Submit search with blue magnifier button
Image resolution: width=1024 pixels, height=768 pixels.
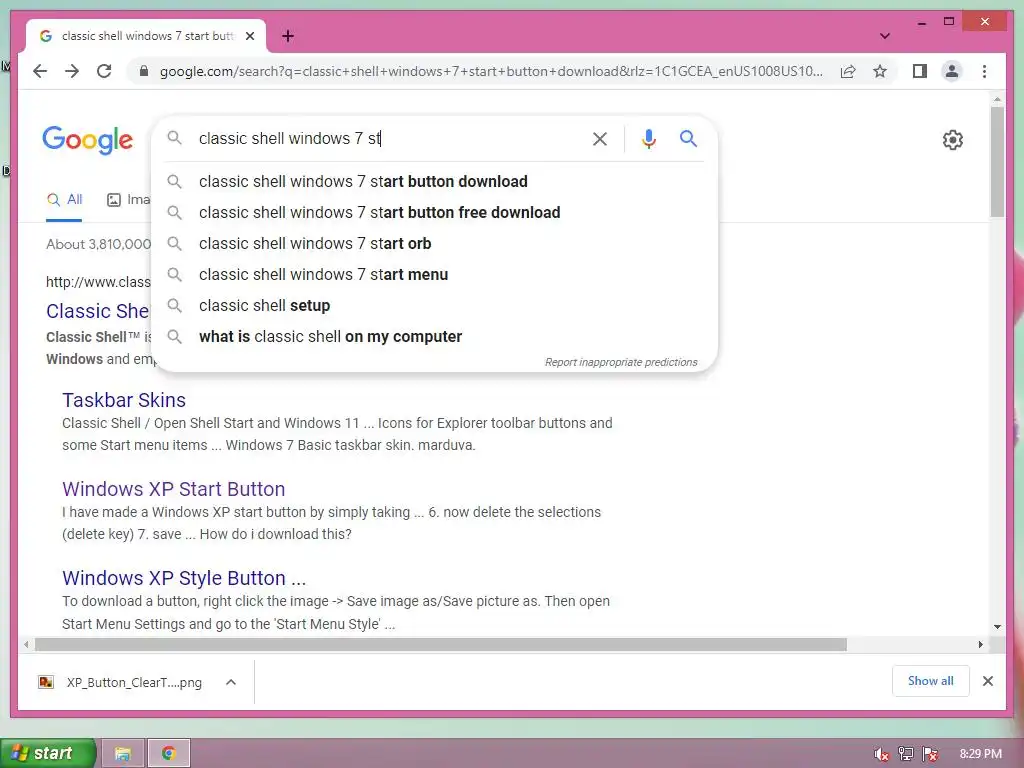pos(688,138)
